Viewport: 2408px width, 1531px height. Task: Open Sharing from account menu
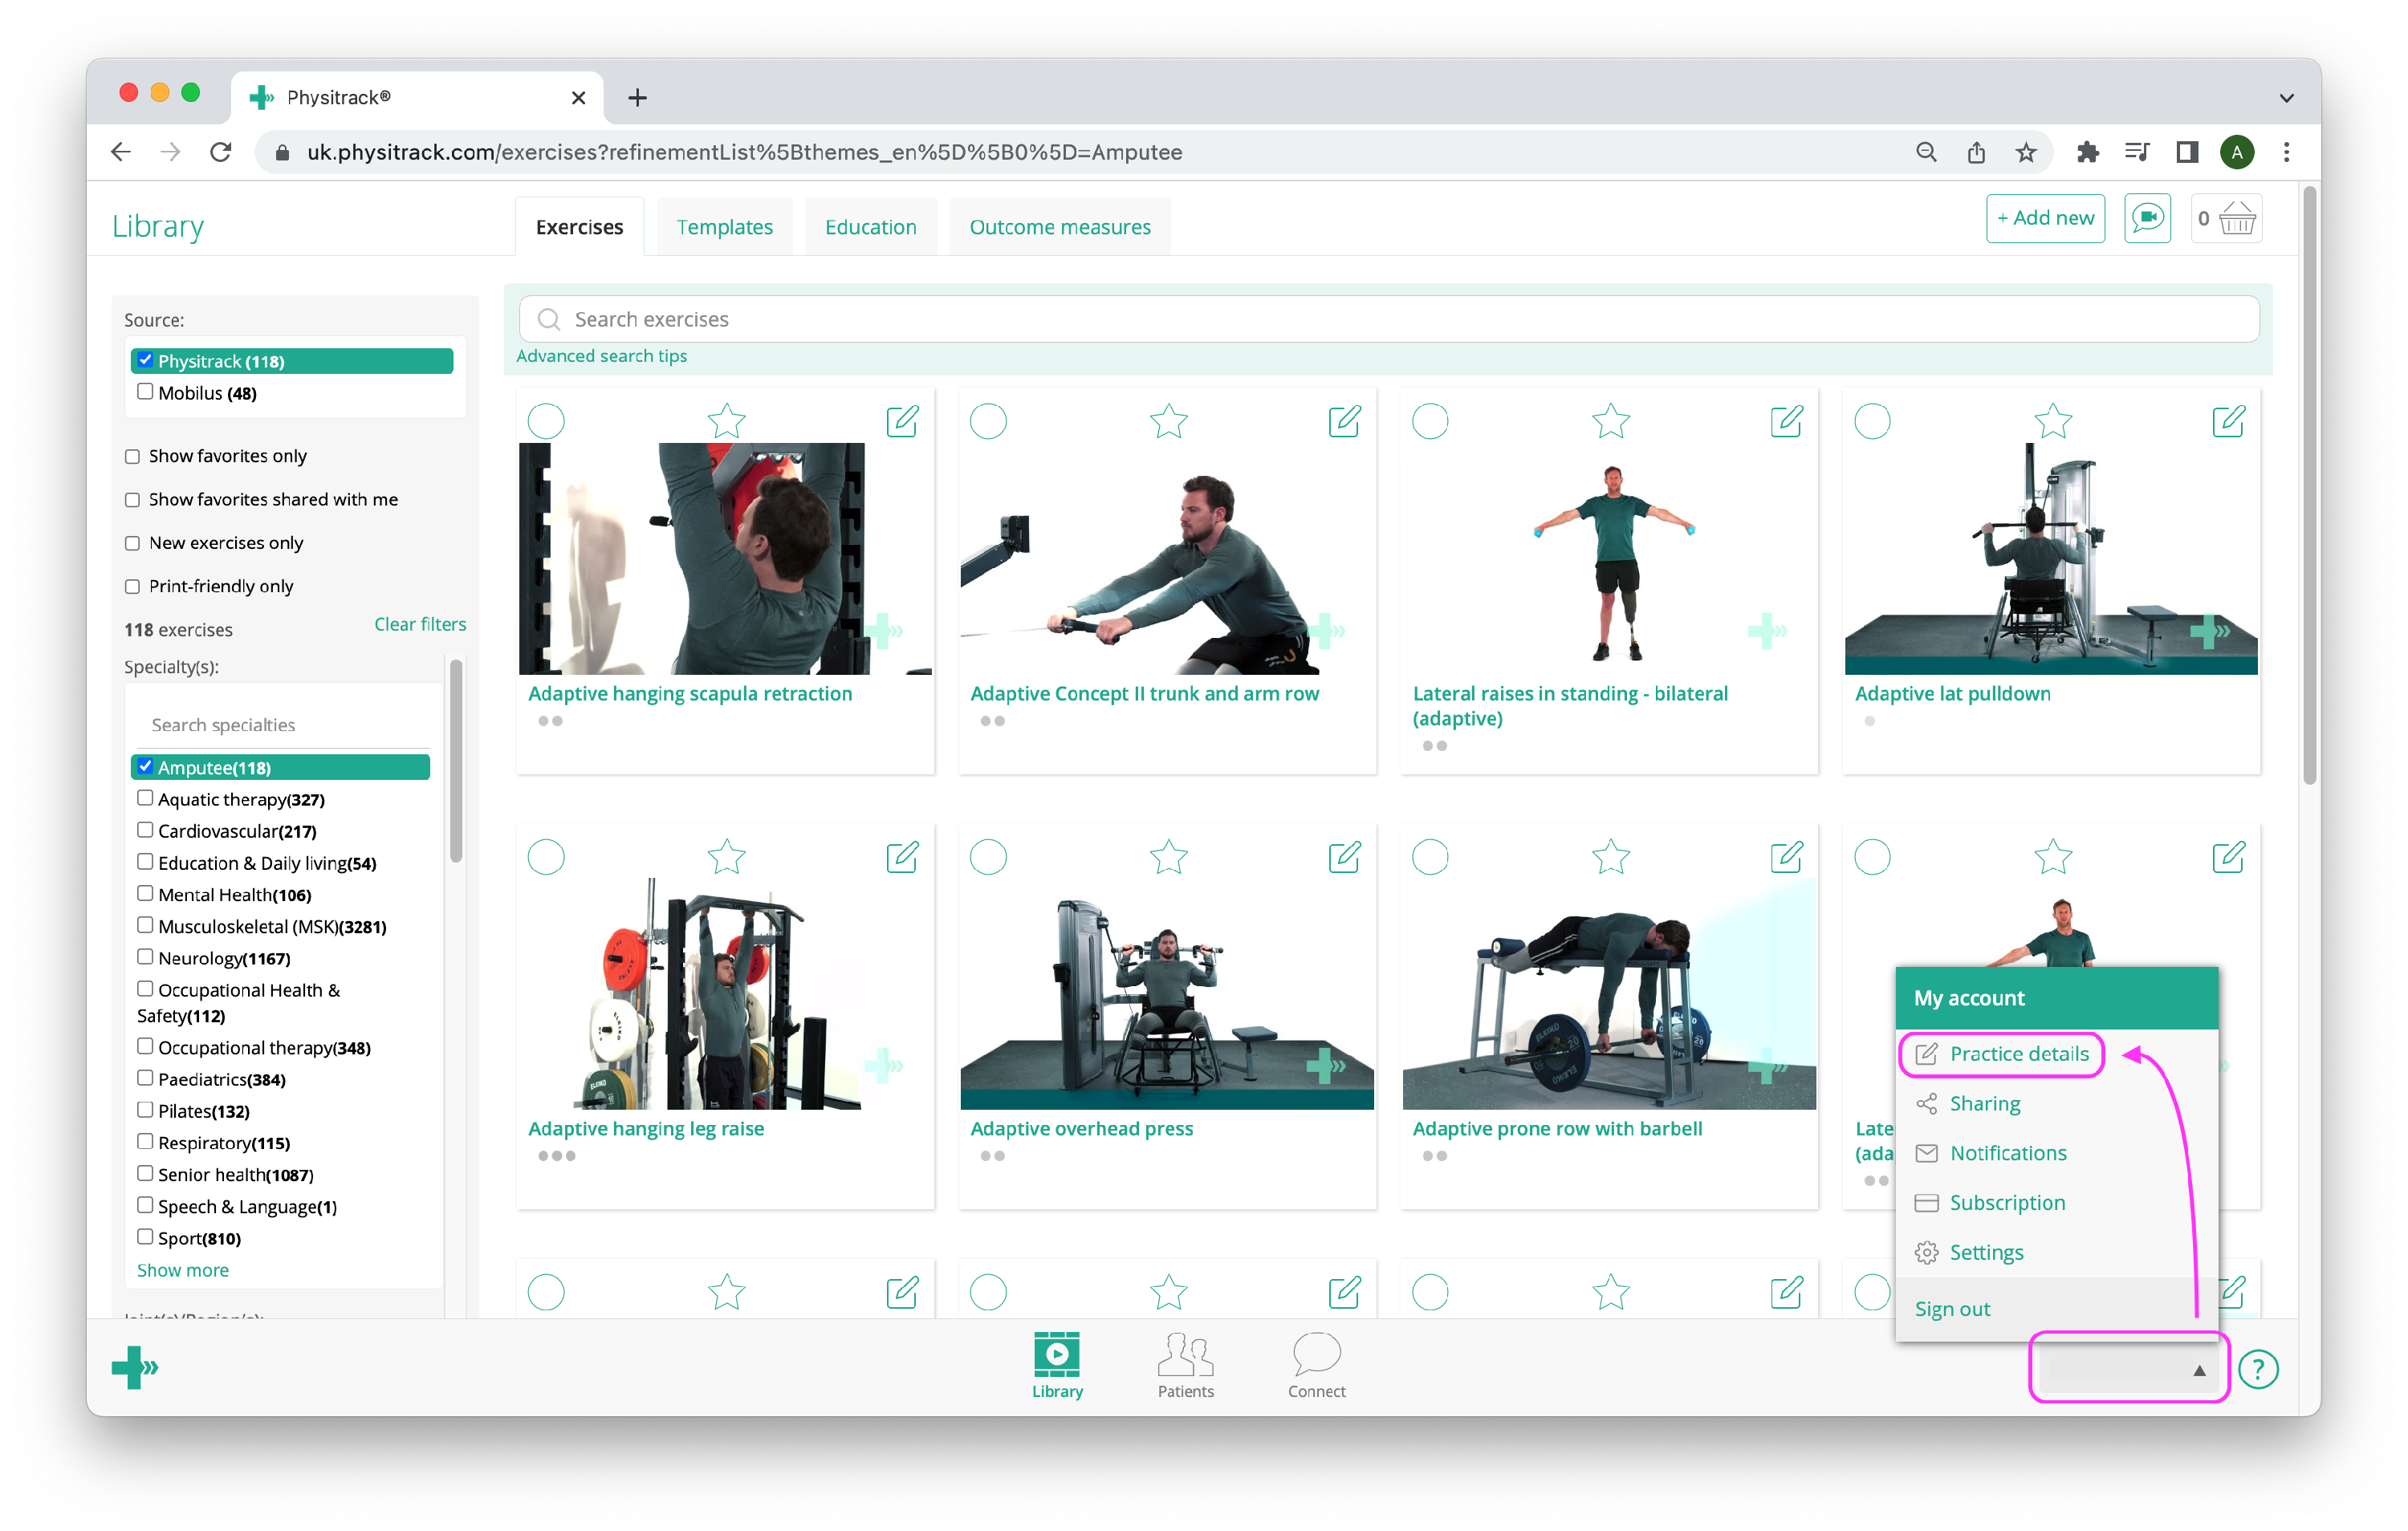click(x=1967, y=1104)
